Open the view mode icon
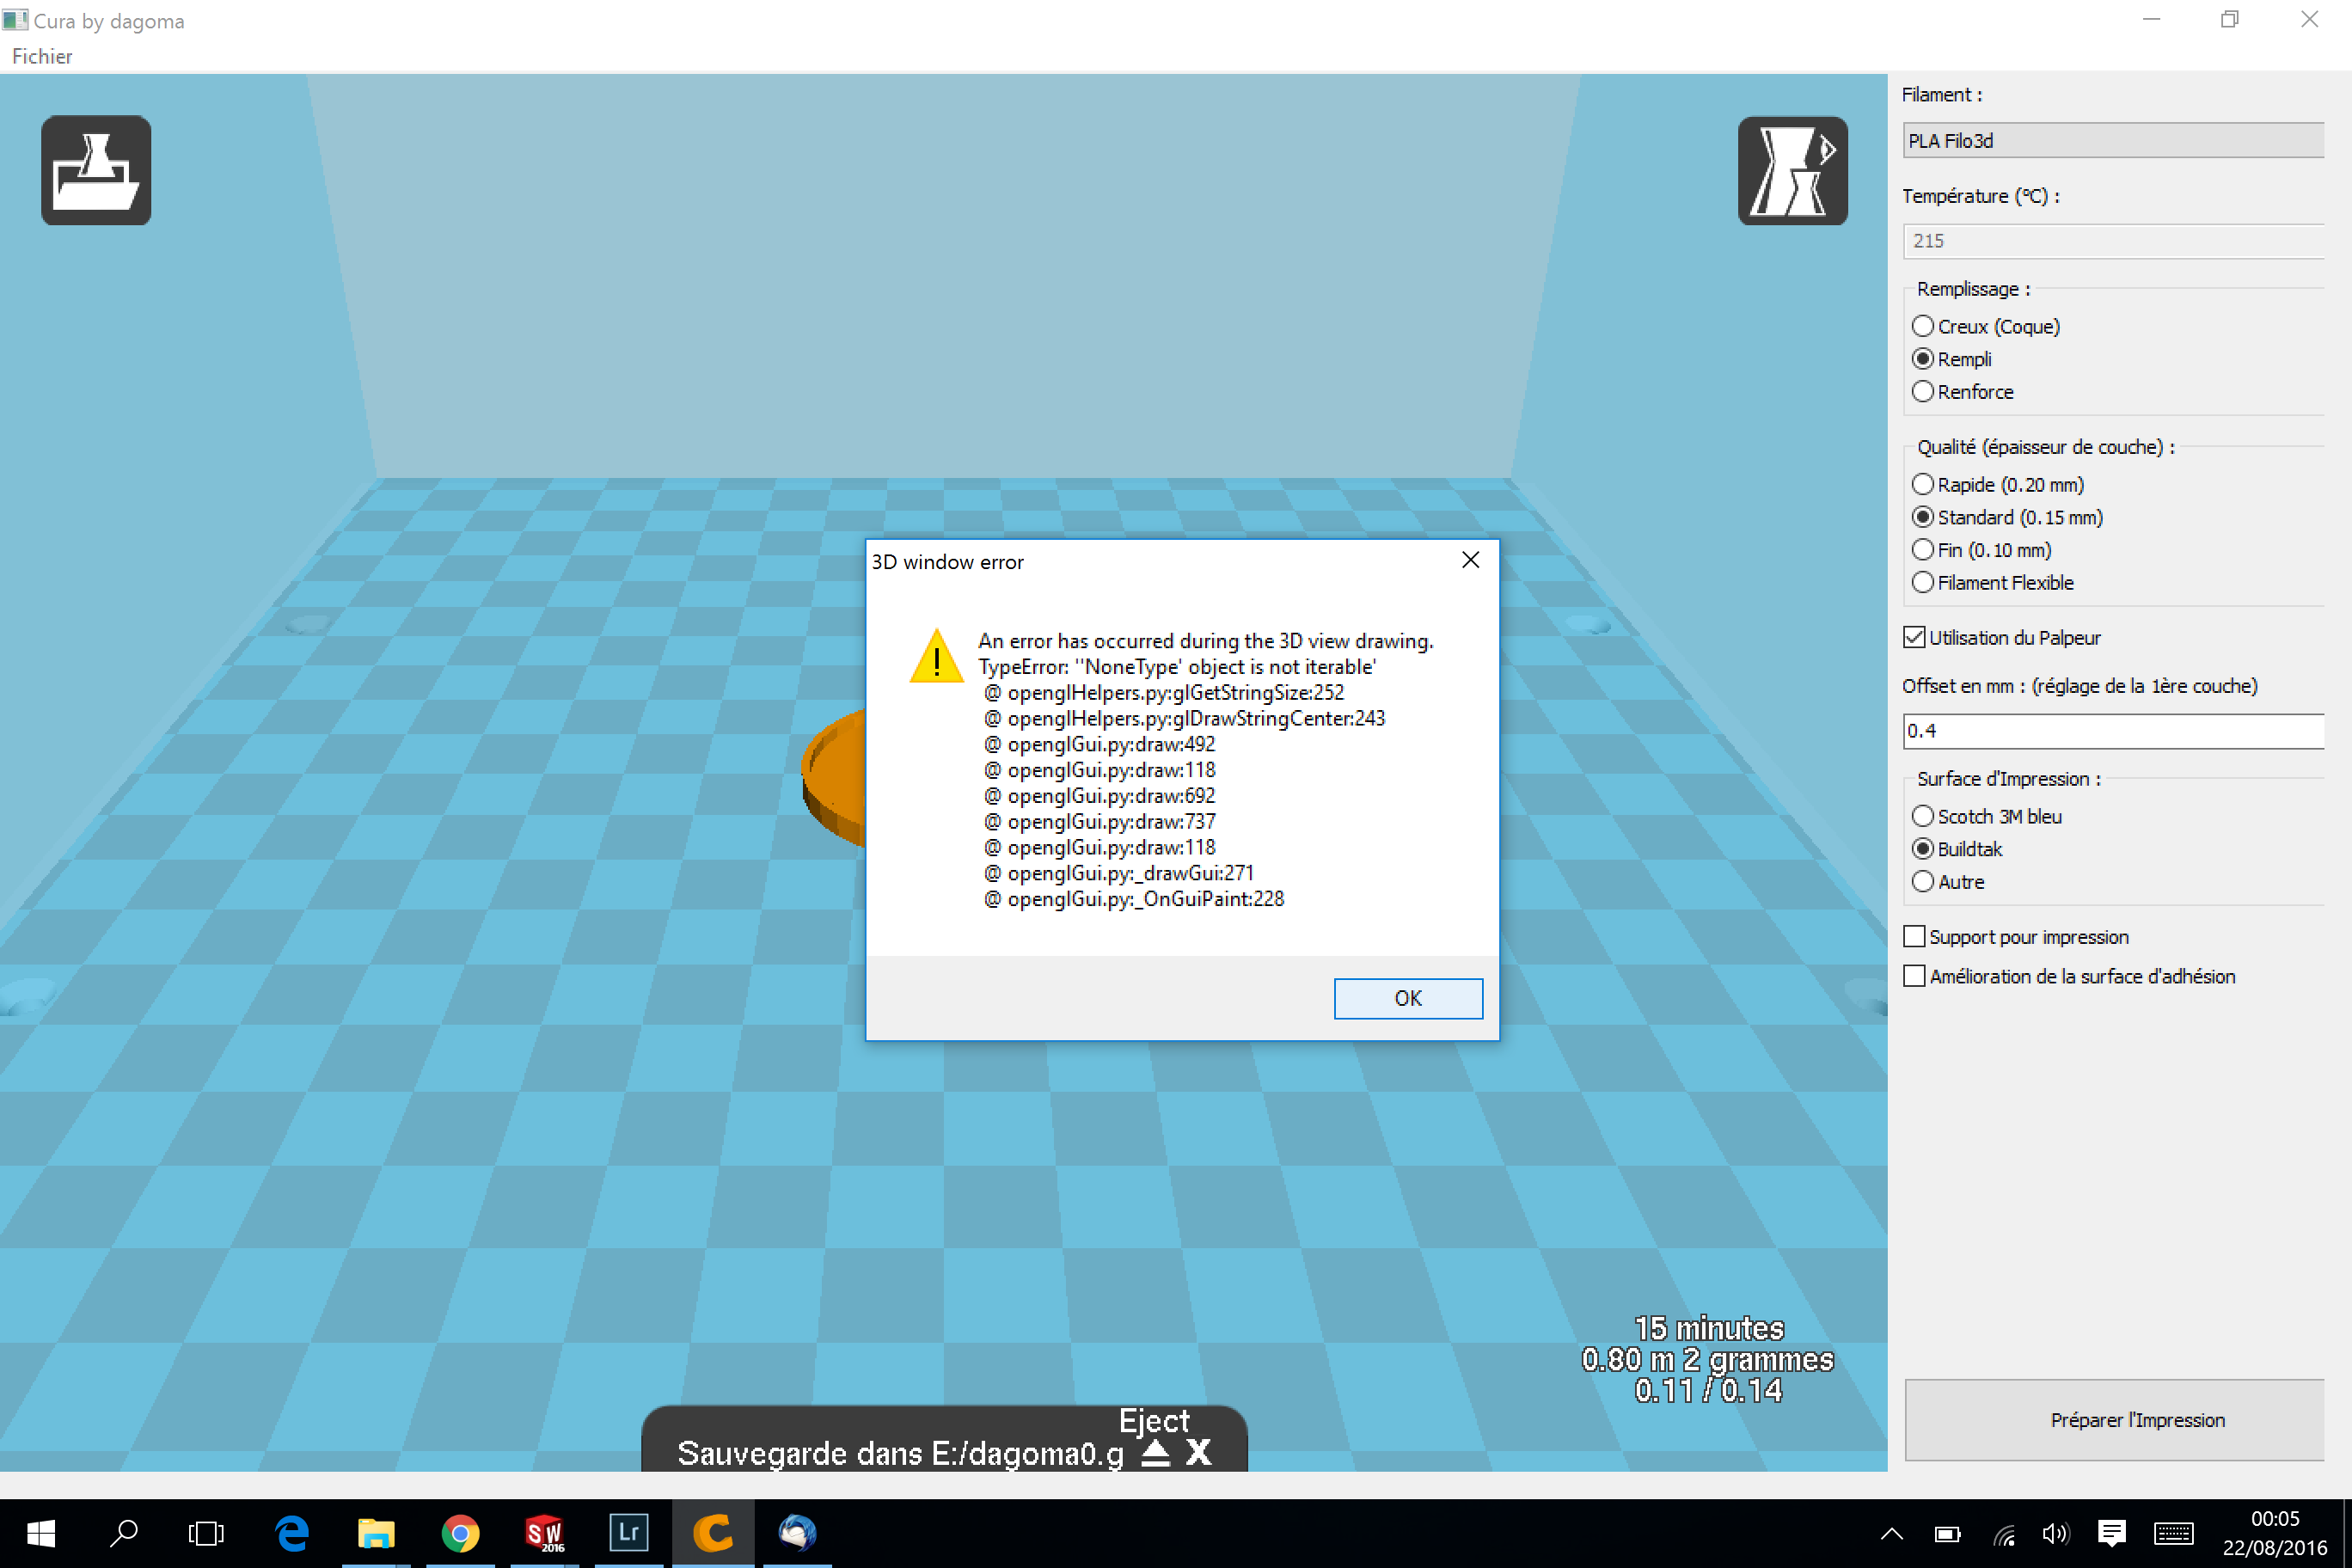The height and width of the screenshot is (1568, 2352). (1792, 170)
